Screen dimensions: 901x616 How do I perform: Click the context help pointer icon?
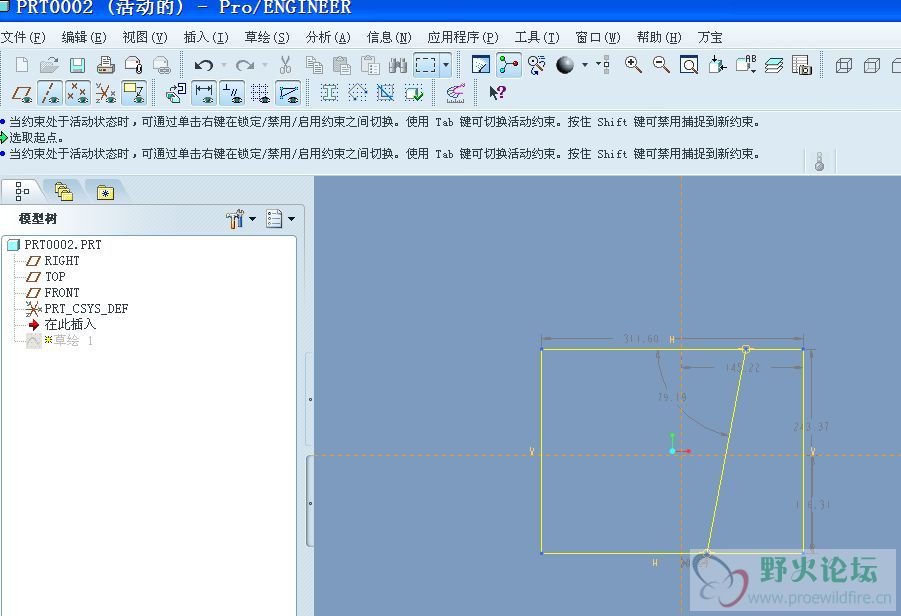[496, 93]
